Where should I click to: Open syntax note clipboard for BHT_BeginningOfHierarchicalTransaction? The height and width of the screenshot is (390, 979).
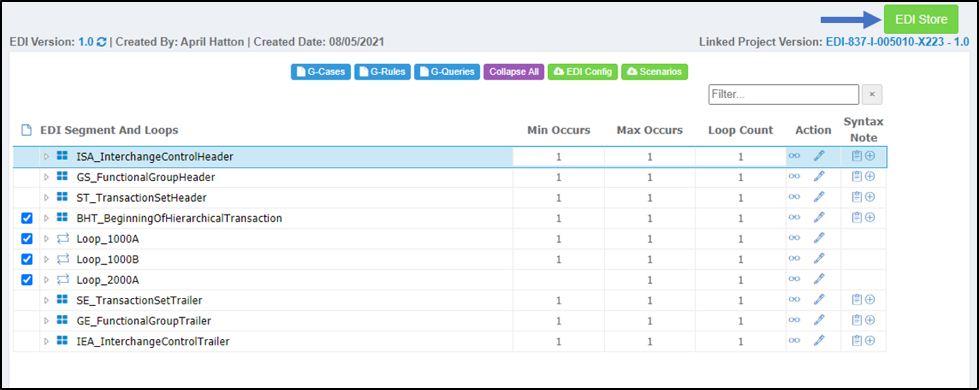coord(857,217)
